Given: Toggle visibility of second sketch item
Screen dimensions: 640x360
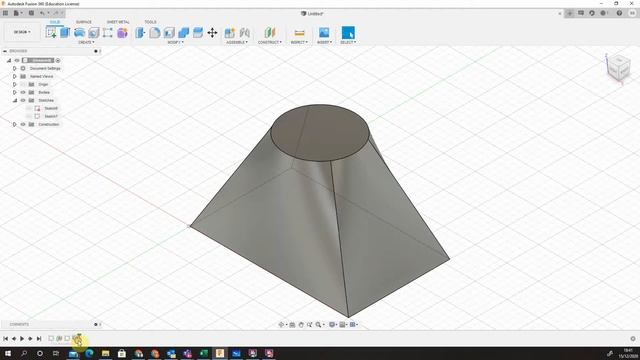Looking at the screenshot, I should click(29, 116).
